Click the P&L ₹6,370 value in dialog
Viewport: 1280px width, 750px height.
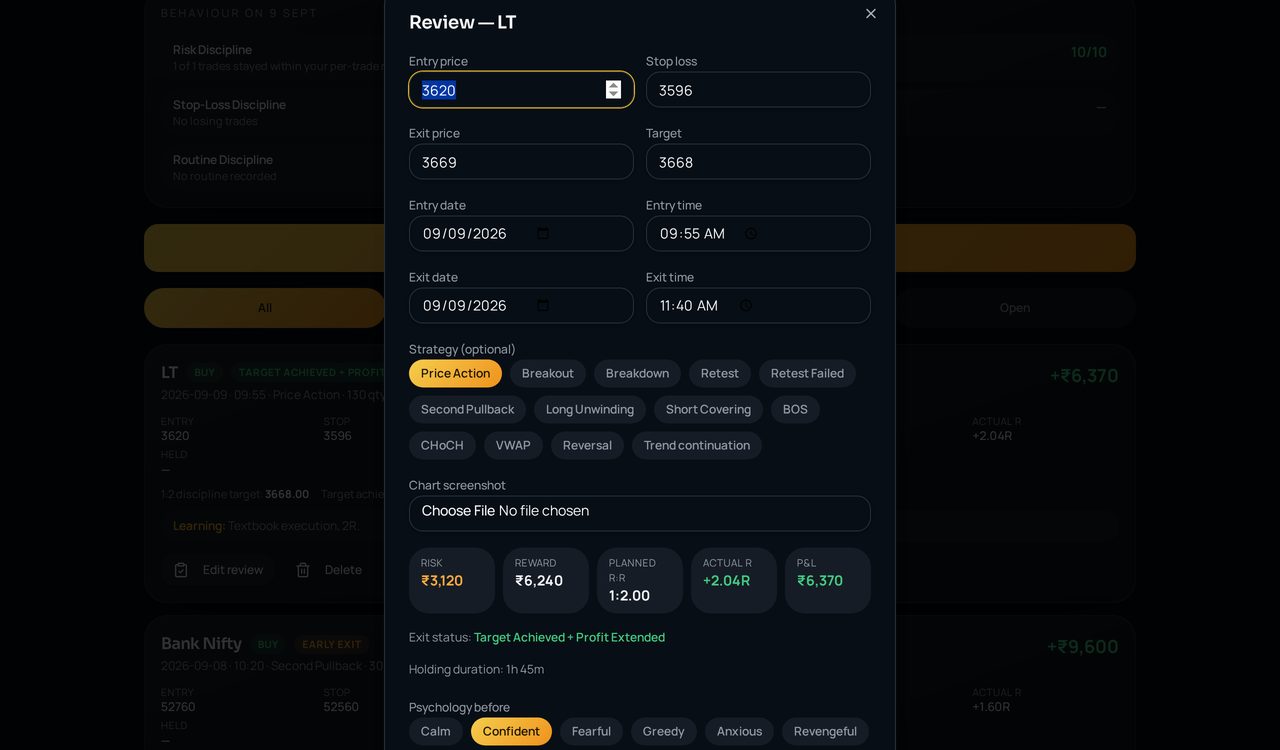820,581
